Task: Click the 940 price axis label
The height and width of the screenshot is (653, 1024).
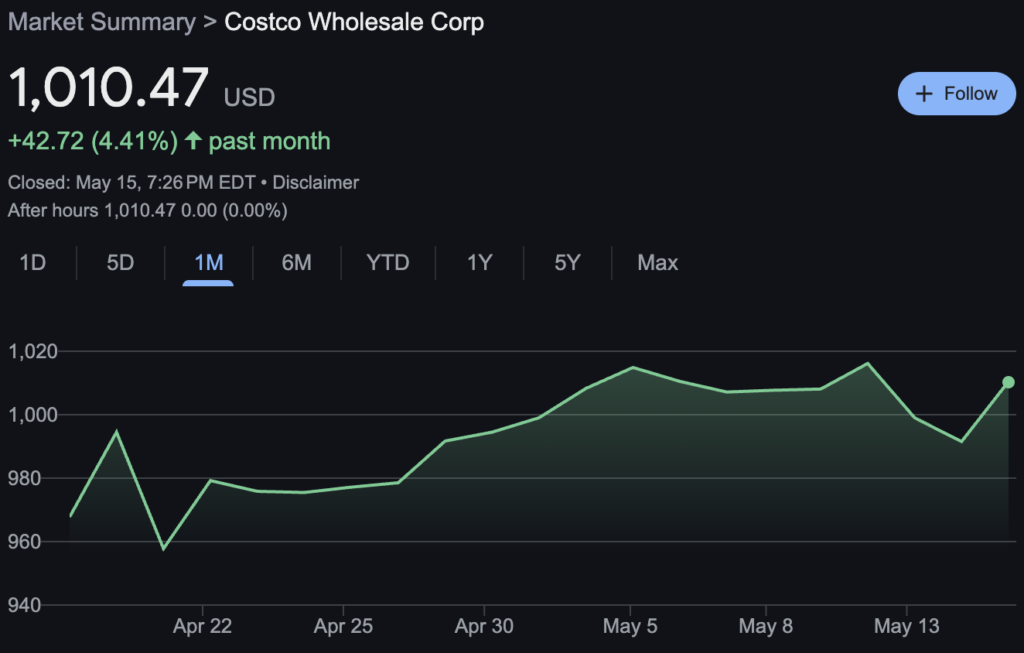Action: coord(24,605)
